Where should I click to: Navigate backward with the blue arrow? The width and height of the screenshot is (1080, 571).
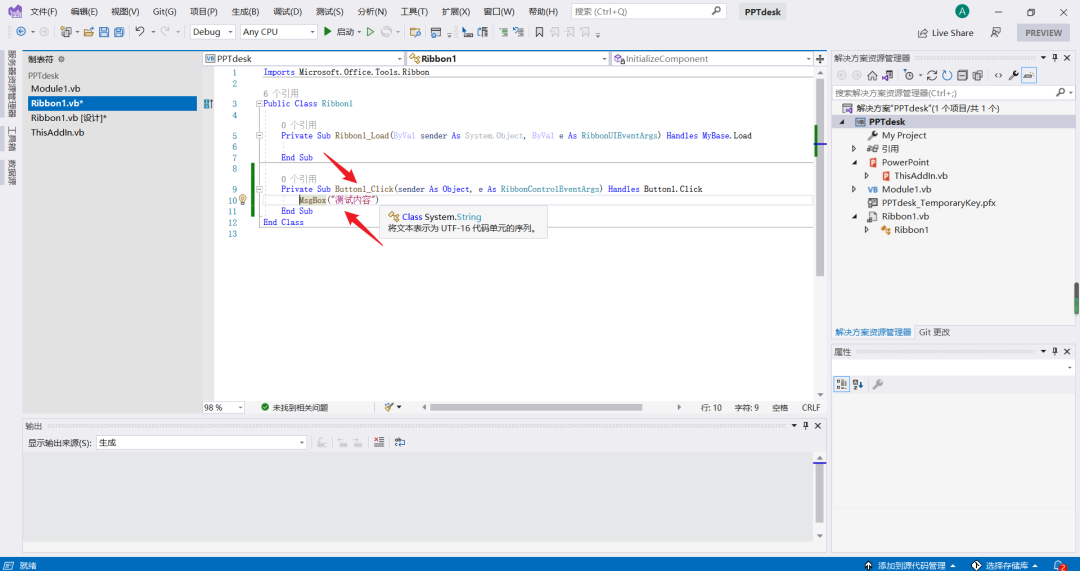21,32
